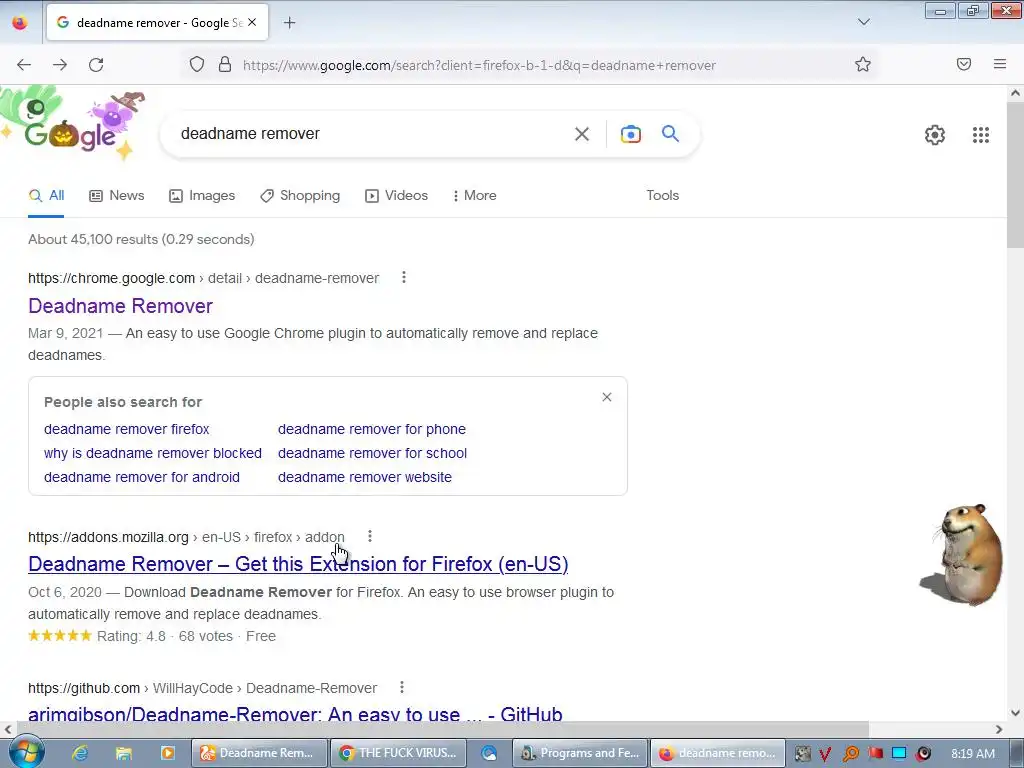Open the Google apps grid

[980, 135]
